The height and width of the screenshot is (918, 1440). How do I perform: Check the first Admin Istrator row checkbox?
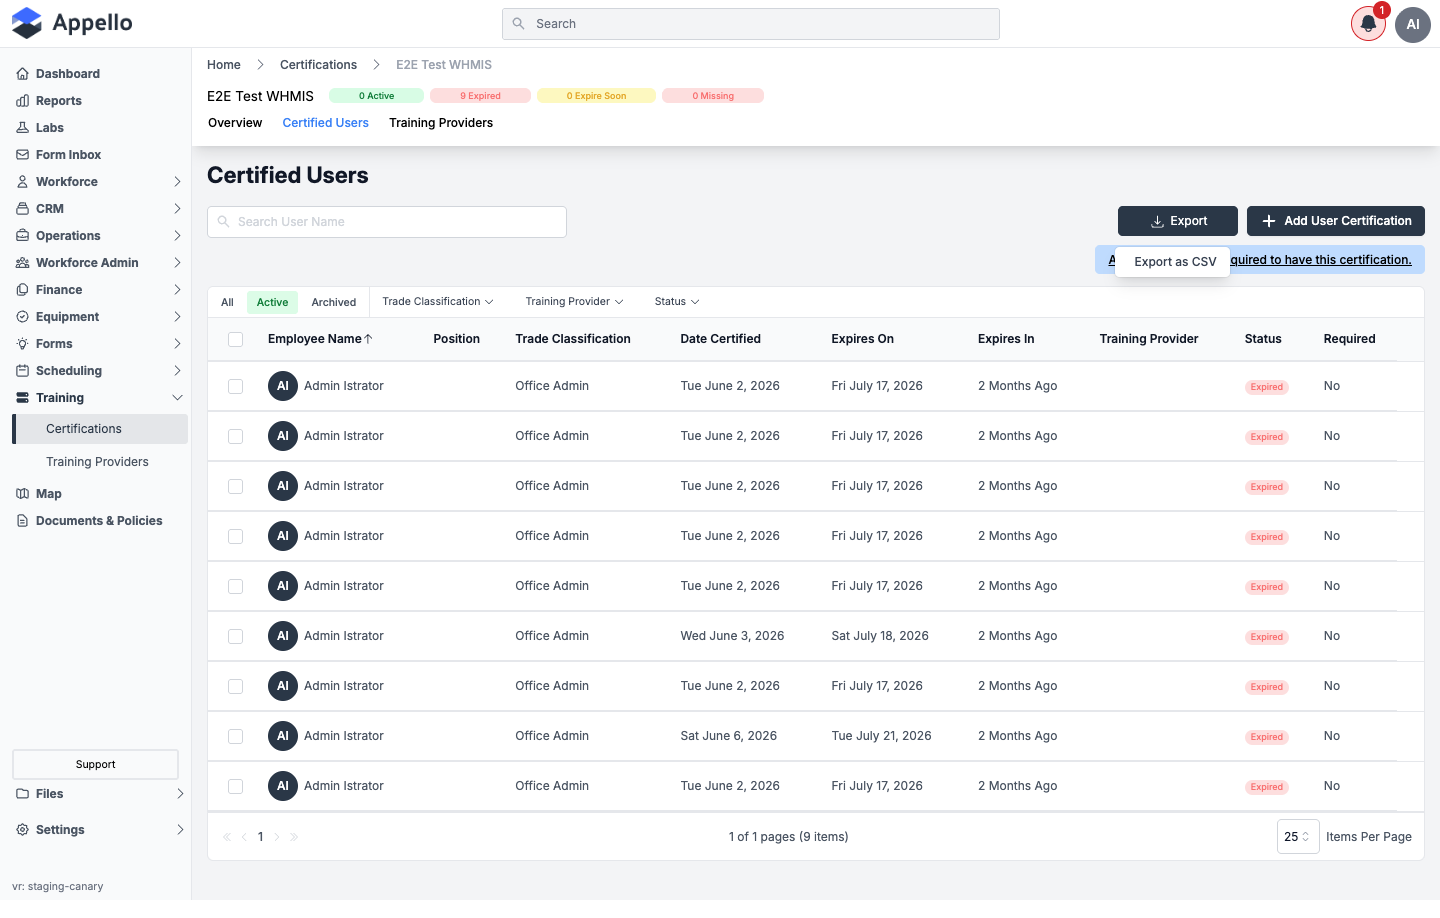coord(236,386)
